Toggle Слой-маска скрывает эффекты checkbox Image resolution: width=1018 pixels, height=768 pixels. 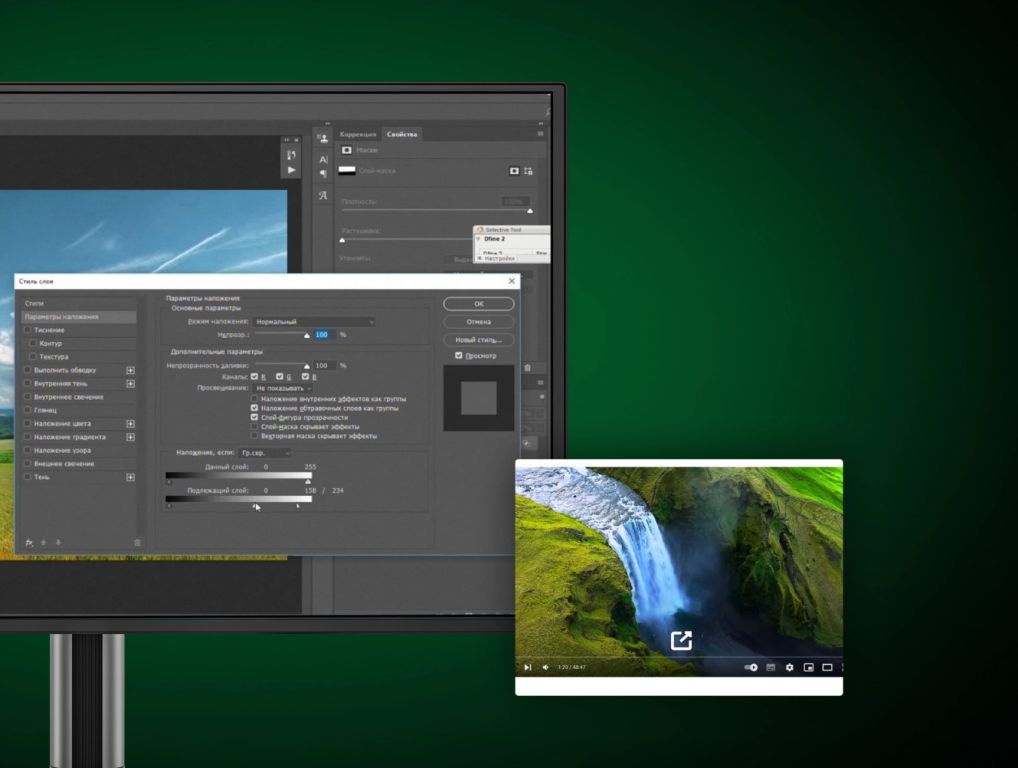[x=254, y=427]
